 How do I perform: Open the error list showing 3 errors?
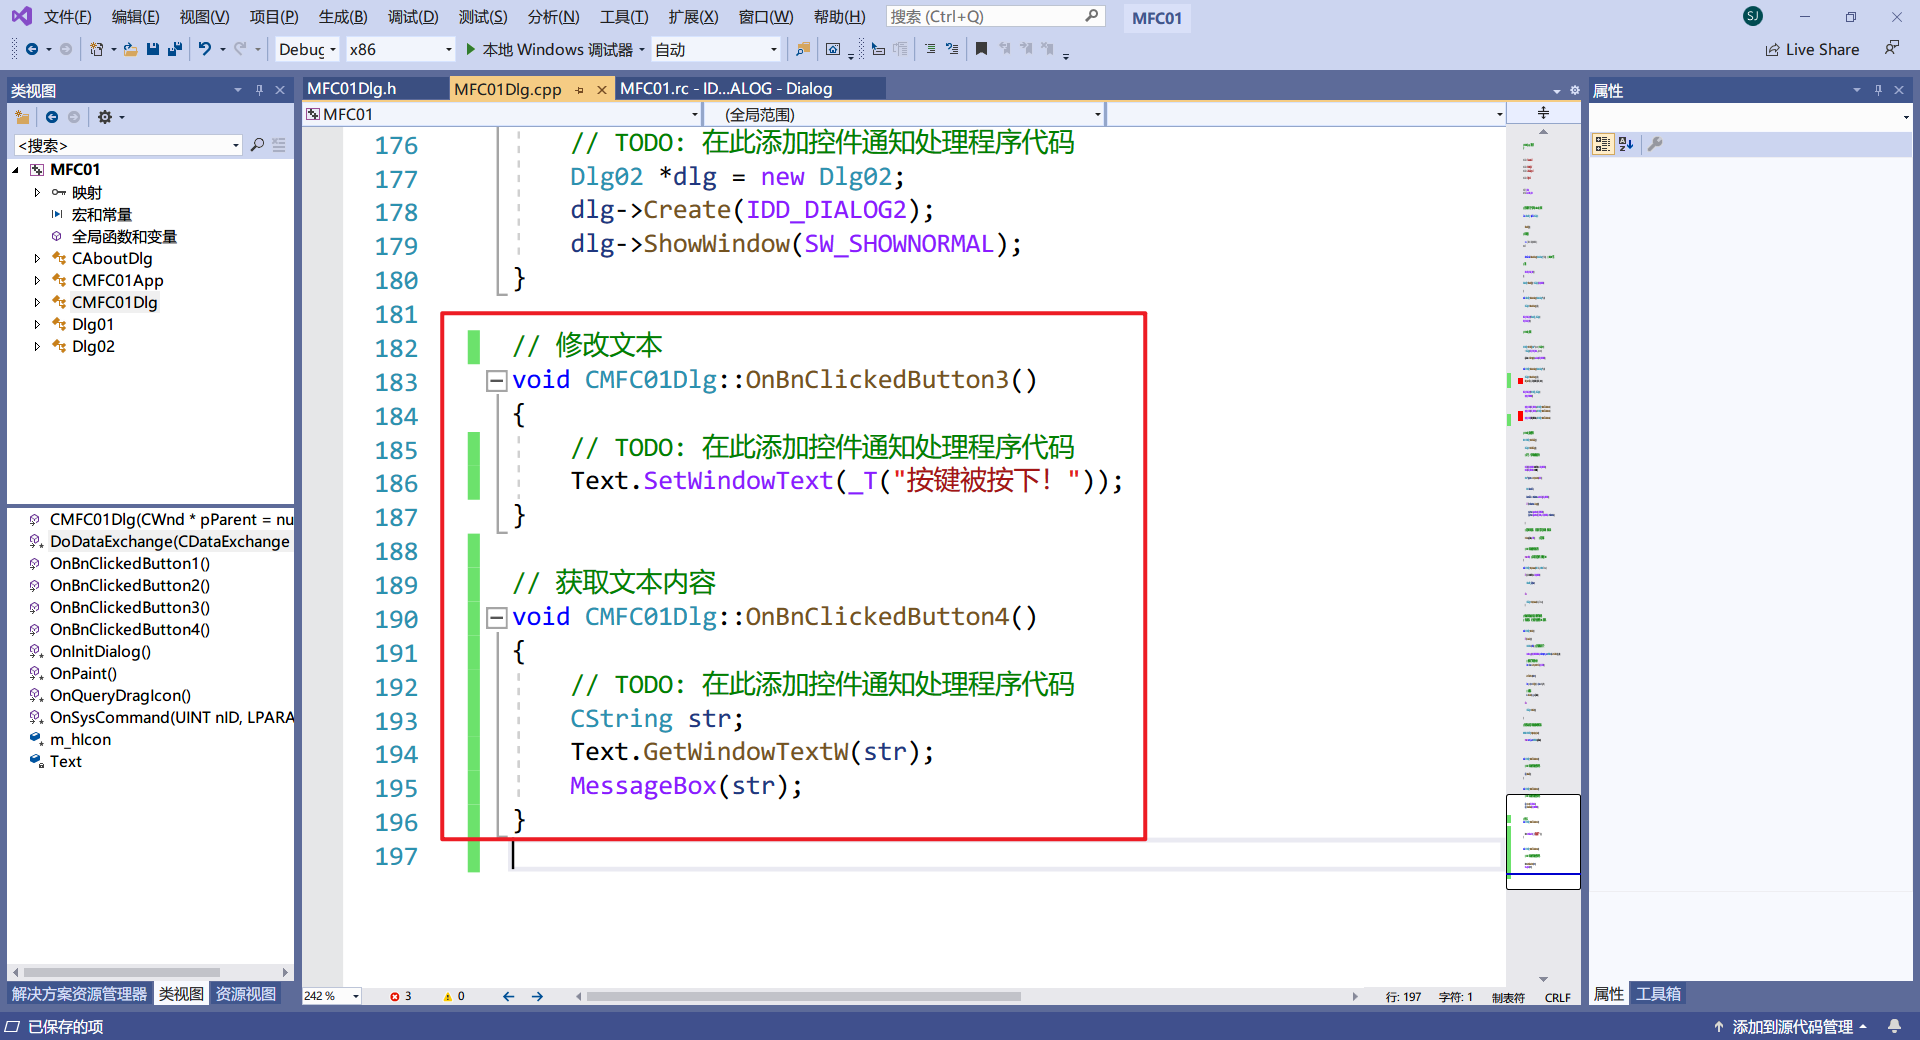tap(399, 996)
